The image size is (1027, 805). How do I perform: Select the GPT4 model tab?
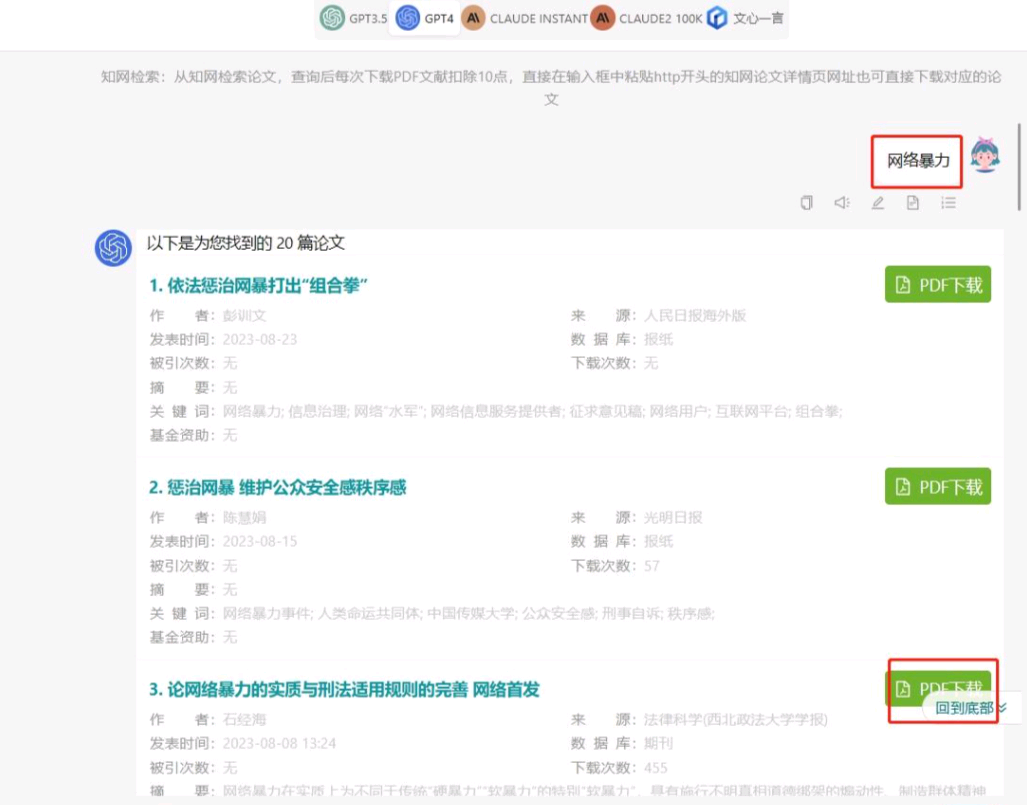click(424, 18)
